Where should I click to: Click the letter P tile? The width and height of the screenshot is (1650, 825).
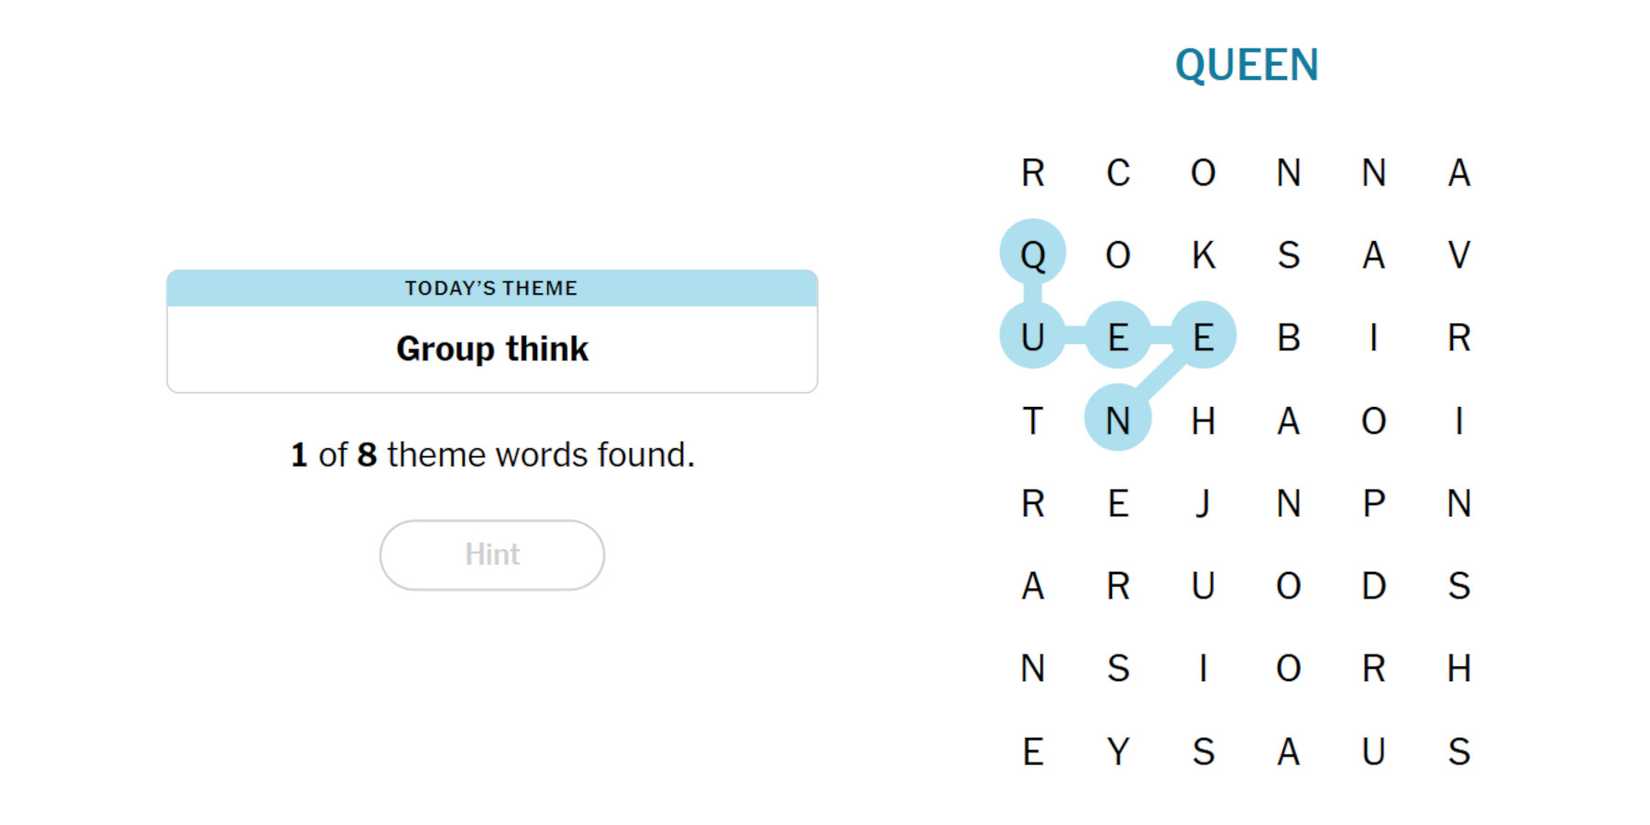(x=1374, y=503)
